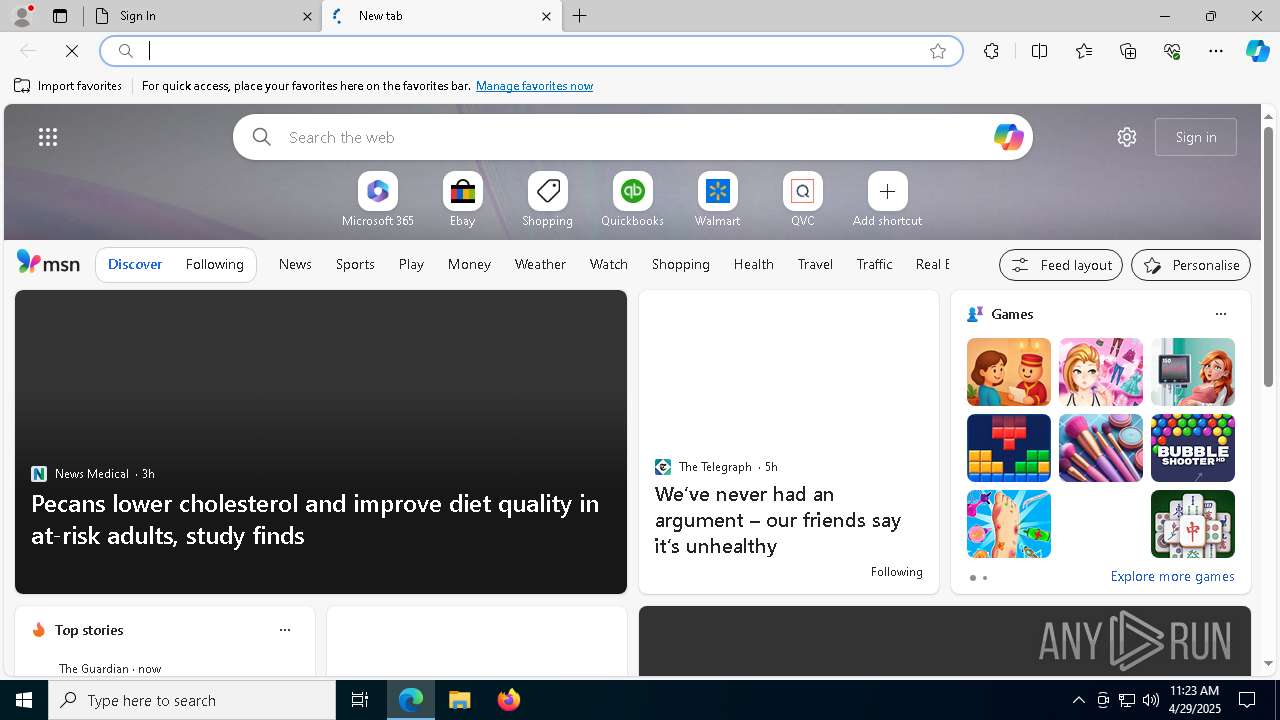
Task: Go to second games page dot
Action: click(985, 578)
